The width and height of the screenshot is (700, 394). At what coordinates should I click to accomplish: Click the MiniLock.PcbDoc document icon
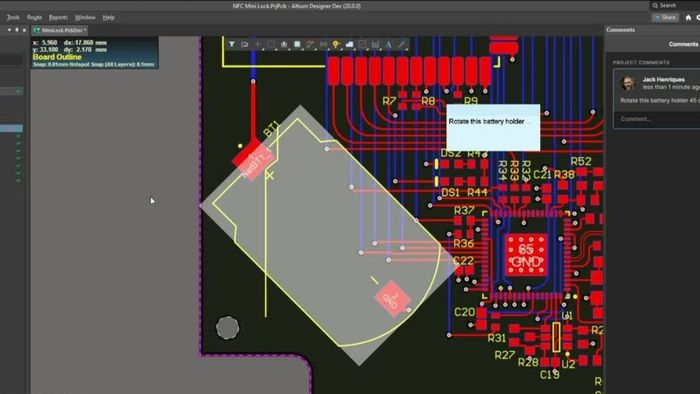(x=37, y=30)
